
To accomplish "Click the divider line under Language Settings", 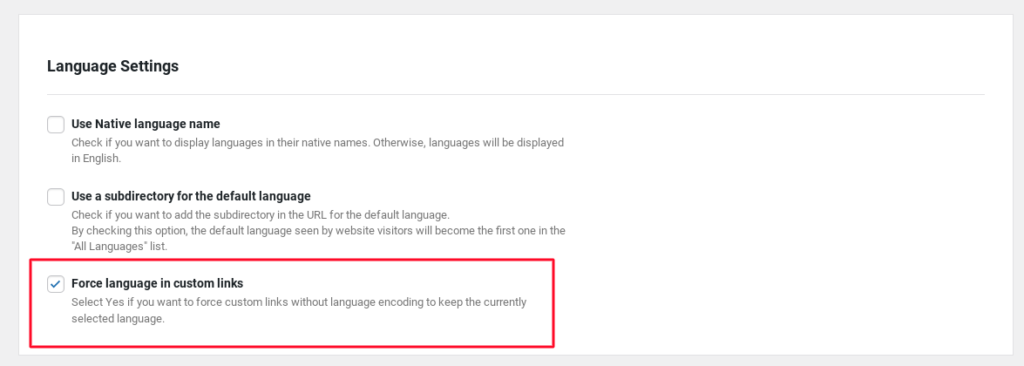I will [x=516, y=95].
